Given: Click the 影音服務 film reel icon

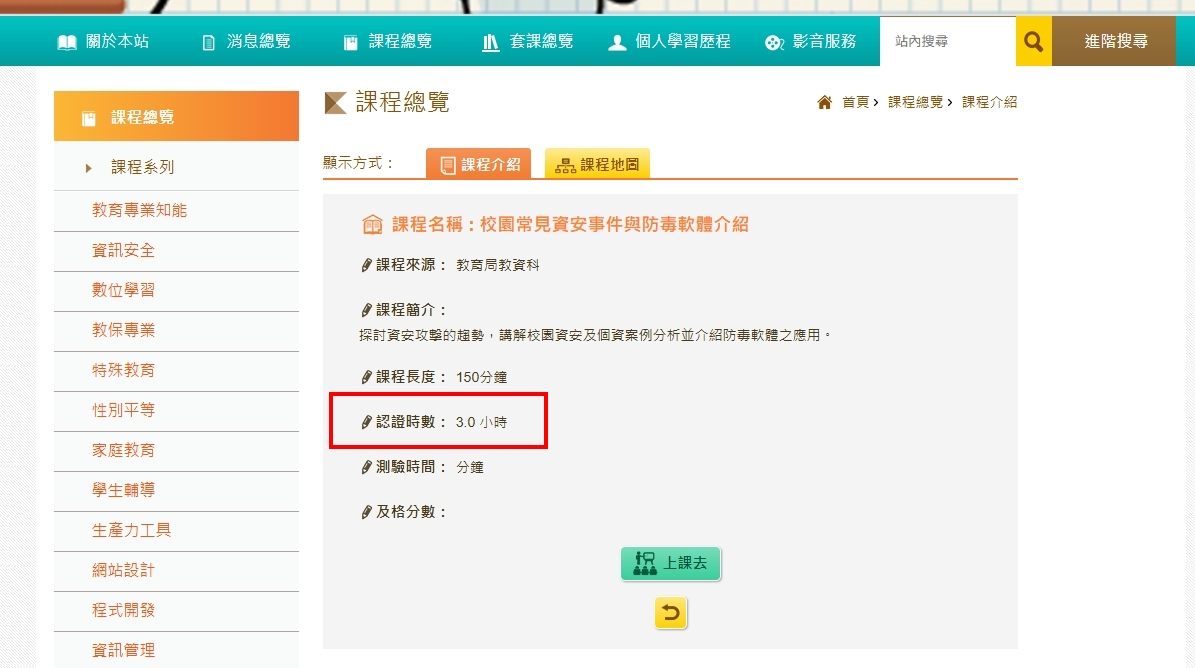Looking at the screenshot, I should 773,42.
